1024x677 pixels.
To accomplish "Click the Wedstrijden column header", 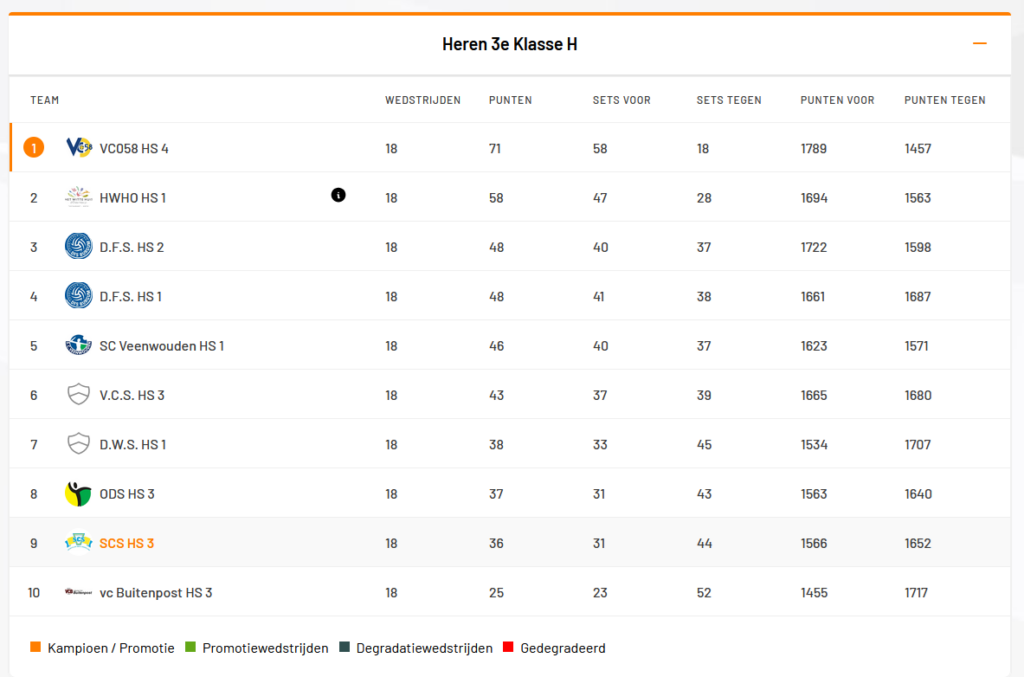I will pyautogui.click(x=423, y=100).
